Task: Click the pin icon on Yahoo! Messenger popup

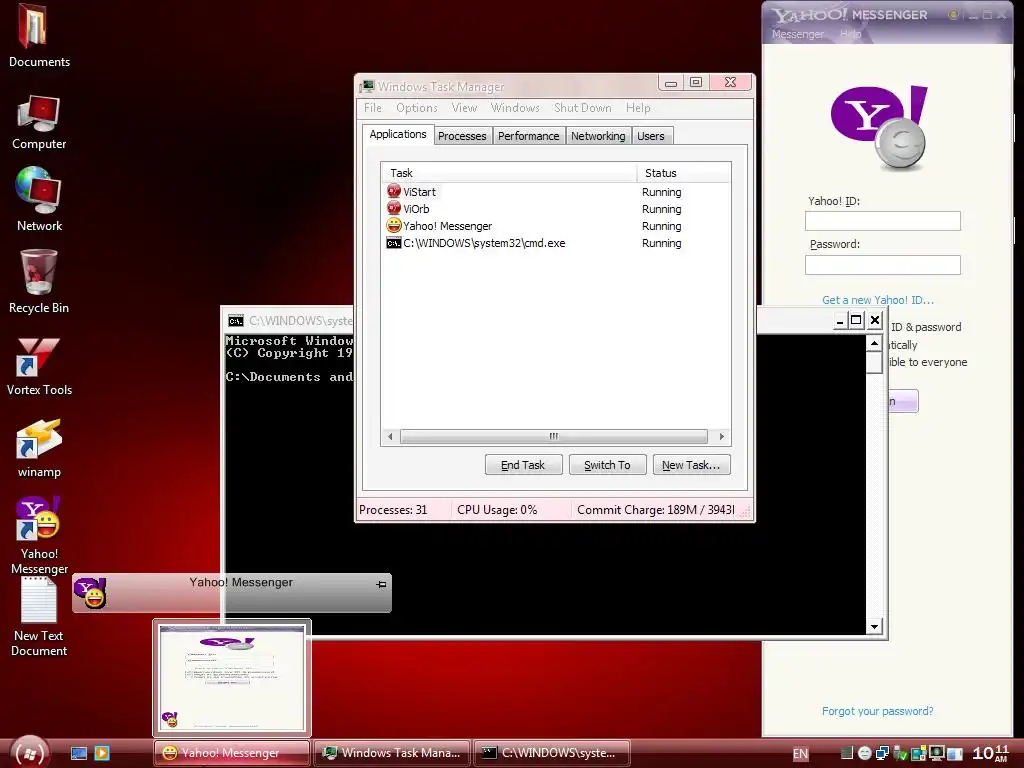Action: point(381,584)
